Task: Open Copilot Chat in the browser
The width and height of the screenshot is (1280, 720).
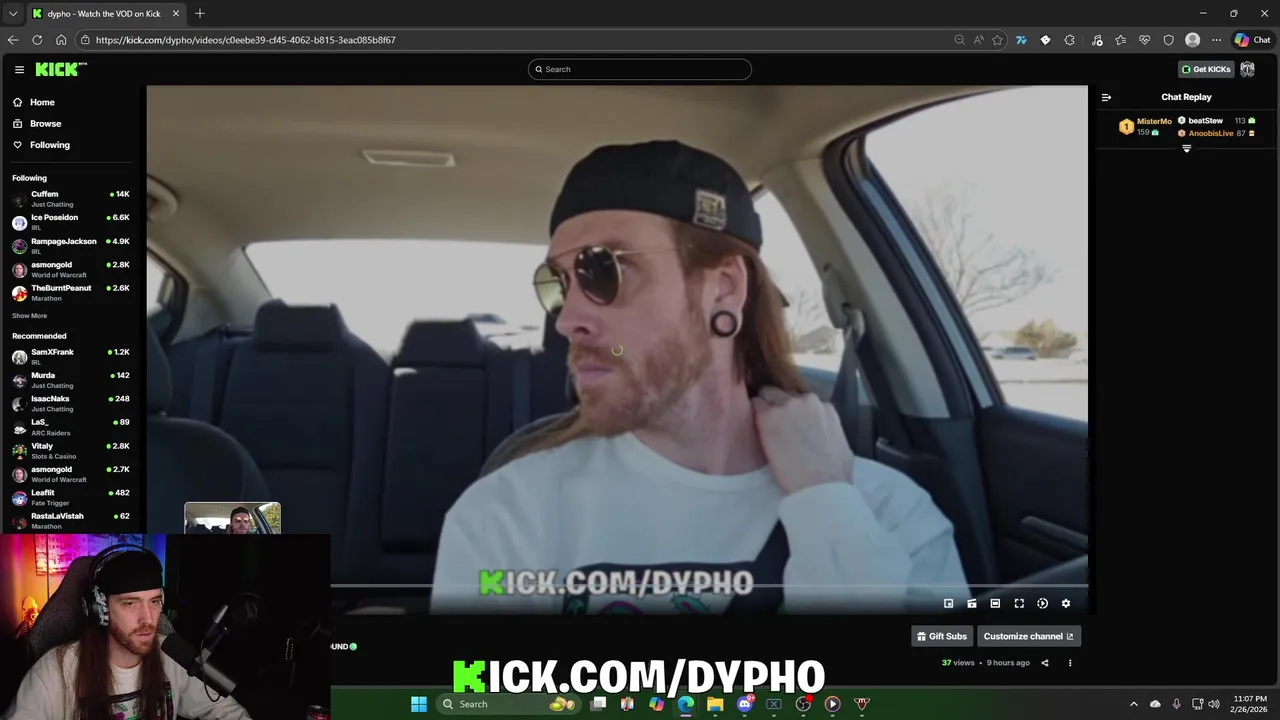Action: (1252, 40)
